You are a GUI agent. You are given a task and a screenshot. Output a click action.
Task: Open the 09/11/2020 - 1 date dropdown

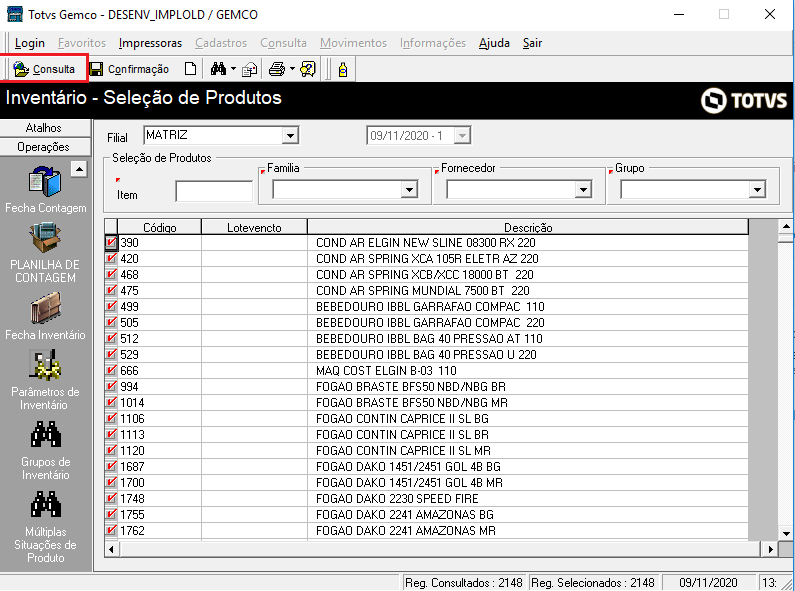coord(462,135)
